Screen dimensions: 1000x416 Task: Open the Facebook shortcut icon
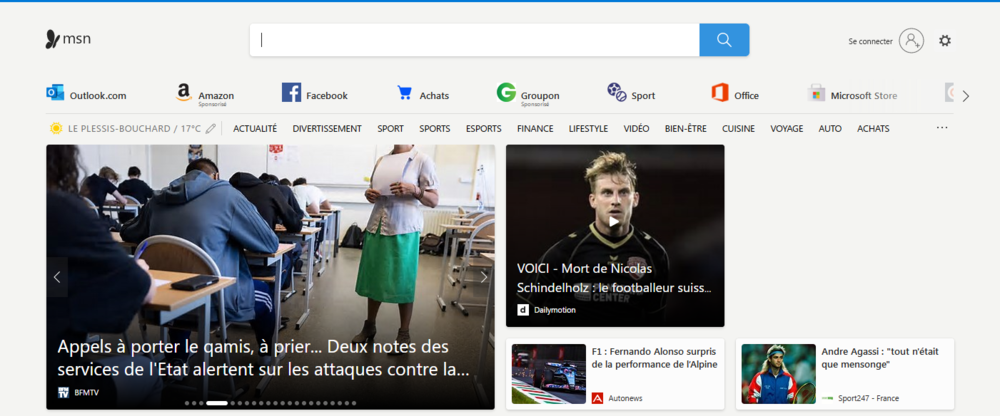click(291, 94)
